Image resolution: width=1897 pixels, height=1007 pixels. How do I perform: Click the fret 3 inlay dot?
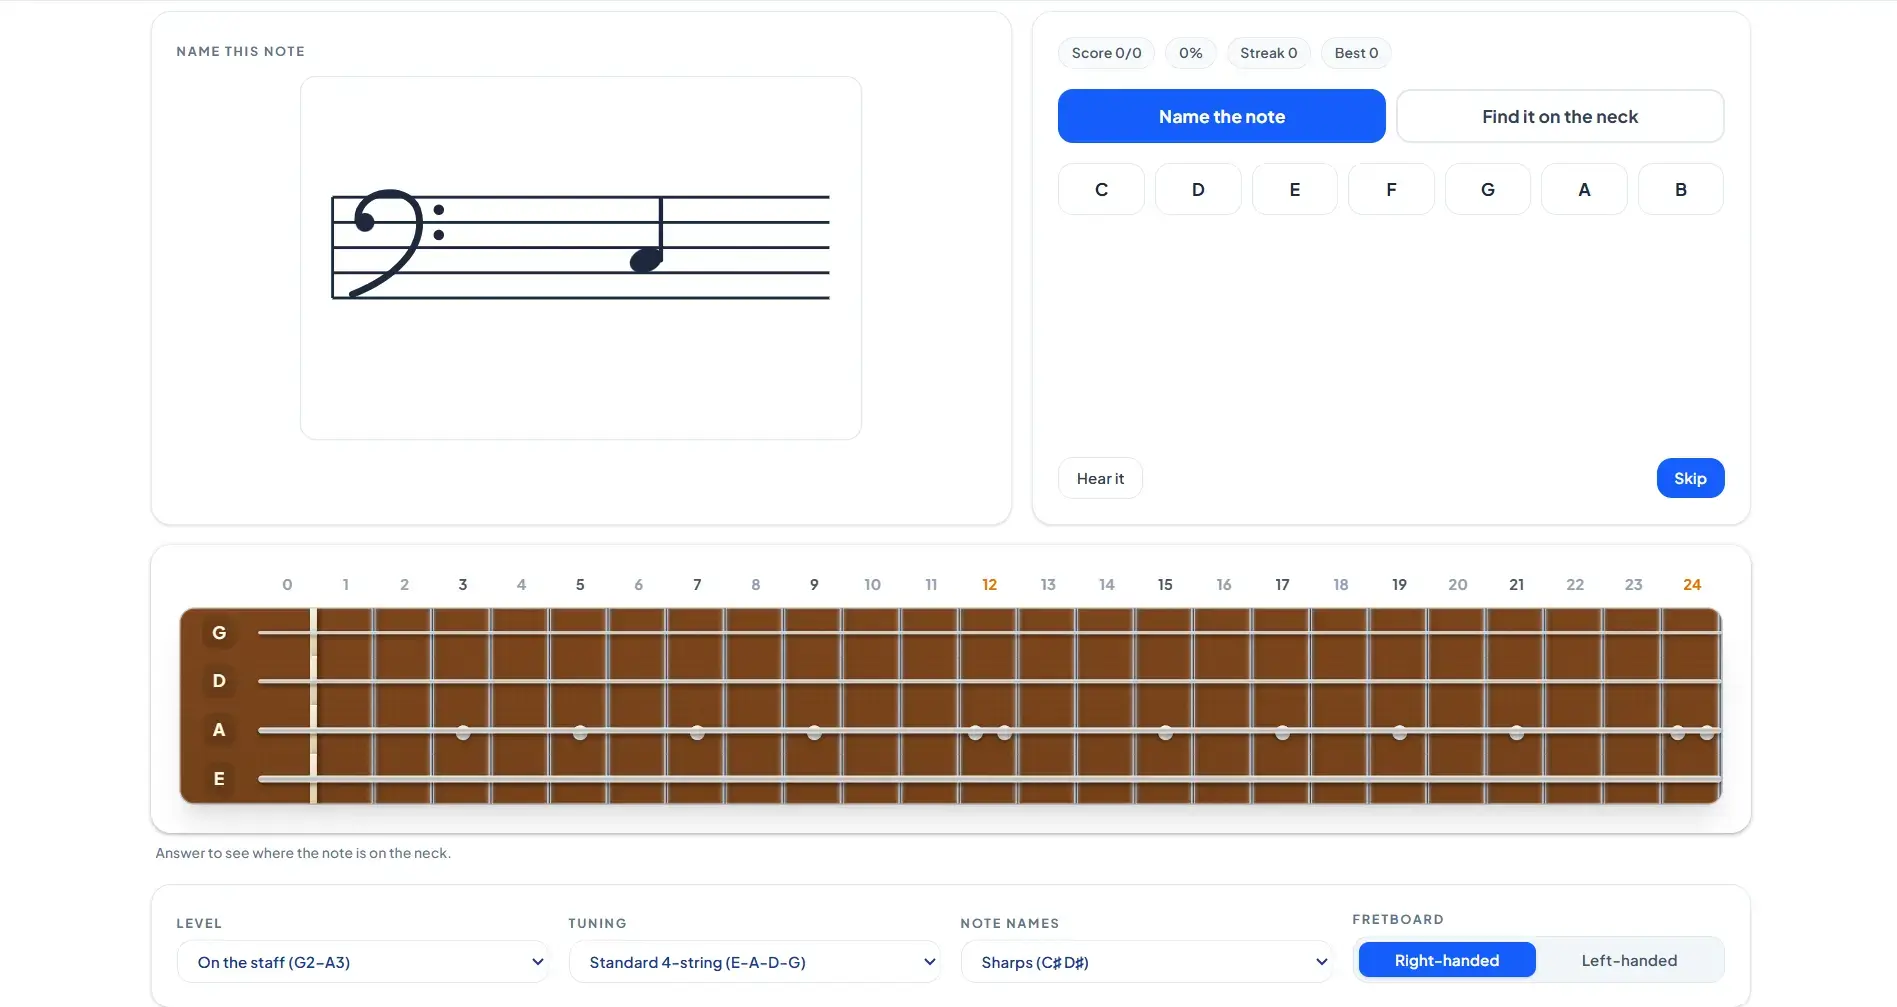point(463,733)
